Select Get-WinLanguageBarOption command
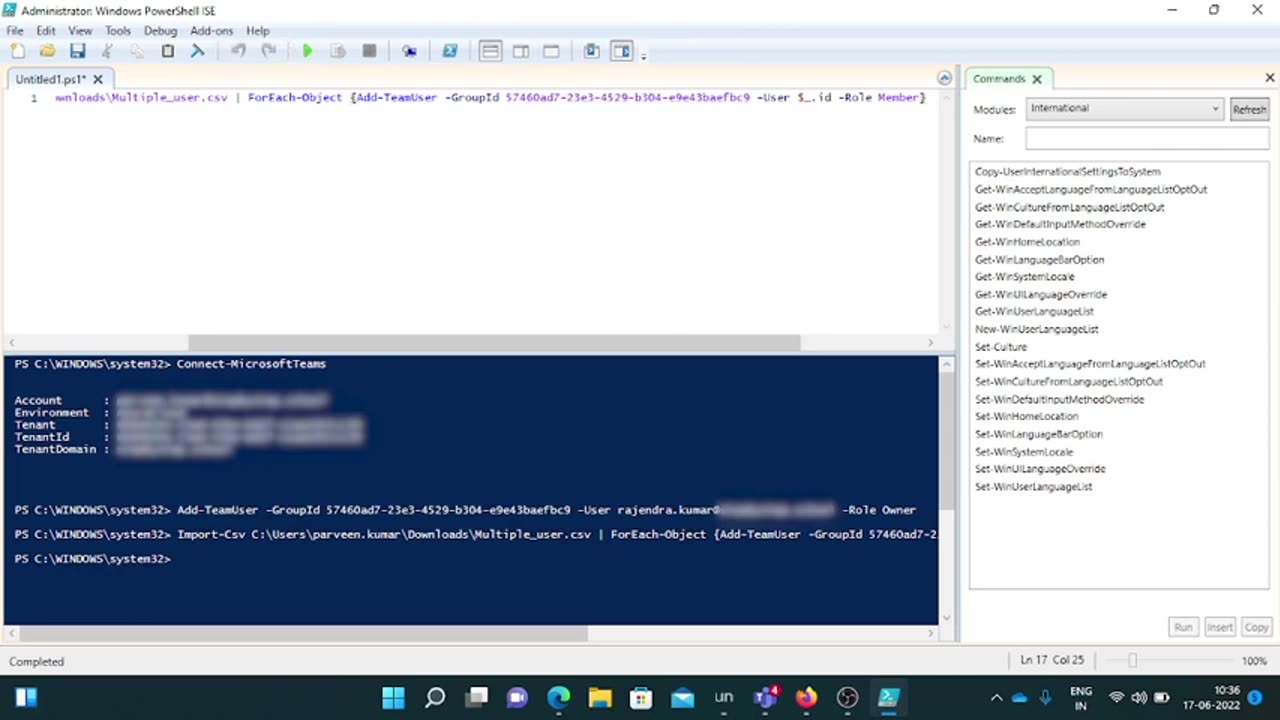 1039,260
